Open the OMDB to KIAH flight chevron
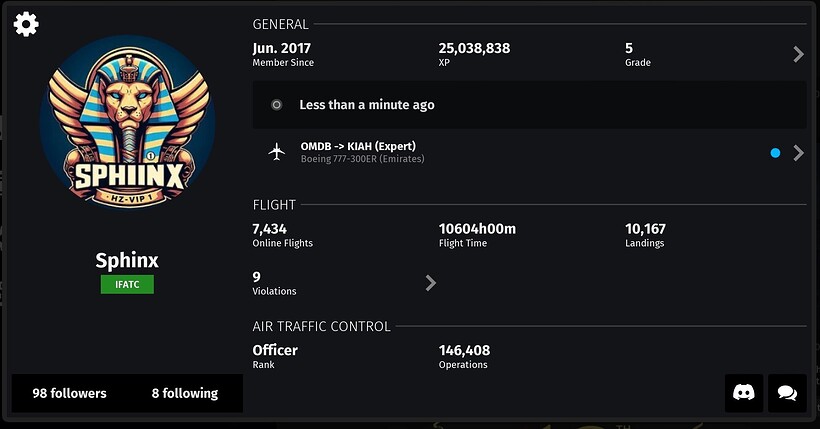The image size is (820, 429). [799, 153]
